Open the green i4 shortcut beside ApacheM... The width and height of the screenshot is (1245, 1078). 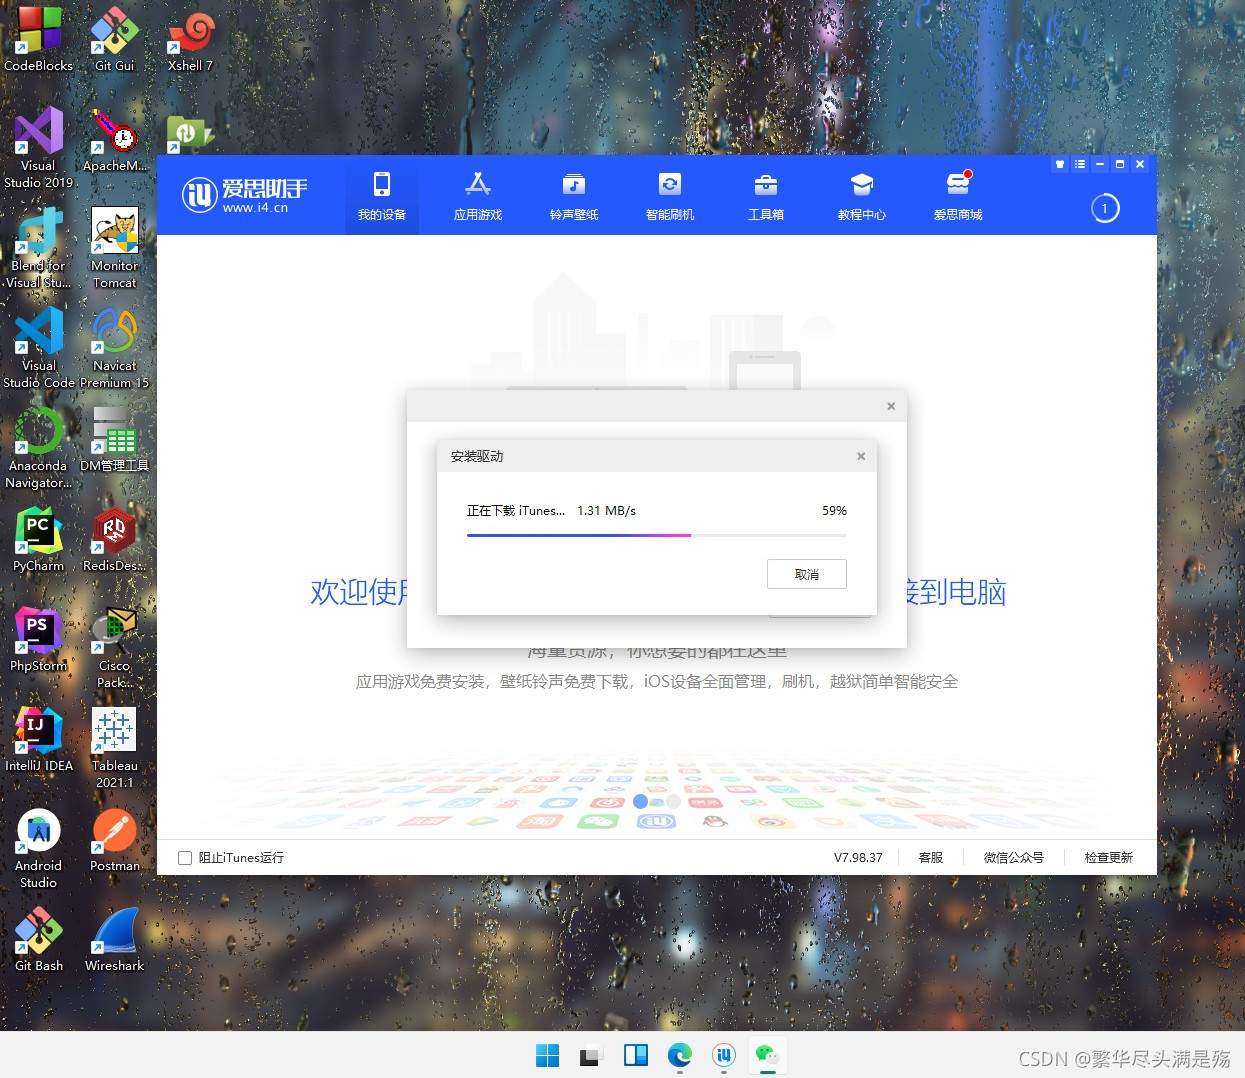pyautogui.click(x=189, y=133)
